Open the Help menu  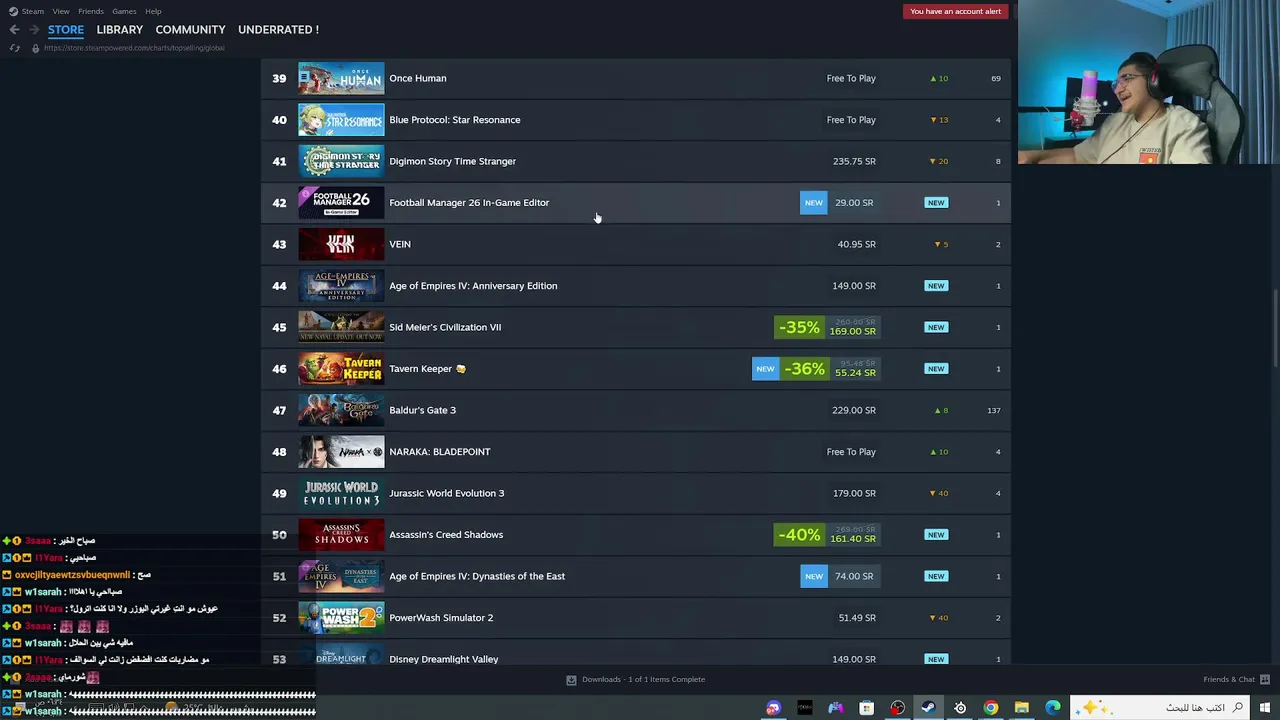[x=153, y=11]
